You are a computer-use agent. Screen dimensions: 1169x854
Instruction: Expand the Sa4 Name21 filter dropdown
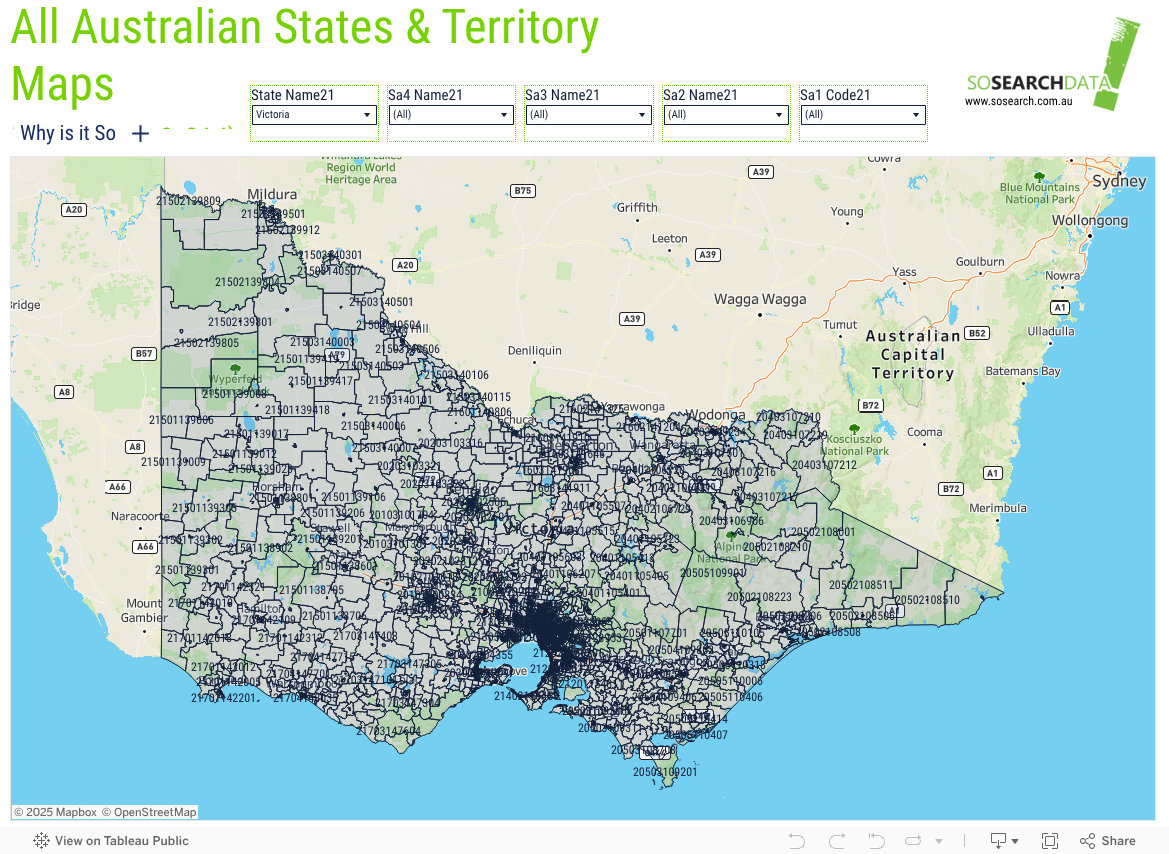pyautogui.click(x=450, y=114)
